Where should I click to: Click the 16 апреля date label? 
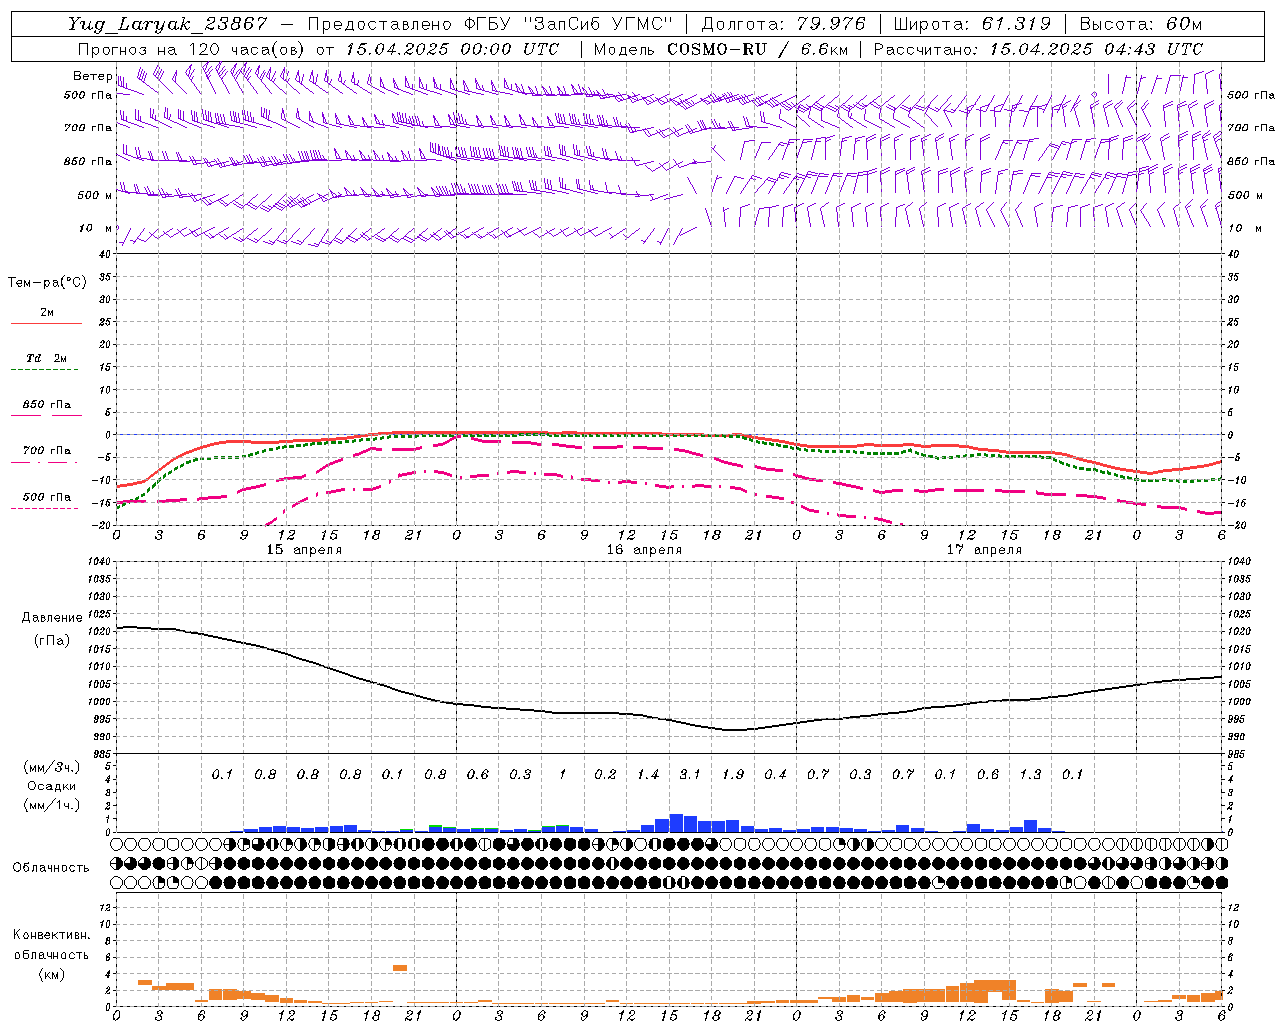[644, 550]
